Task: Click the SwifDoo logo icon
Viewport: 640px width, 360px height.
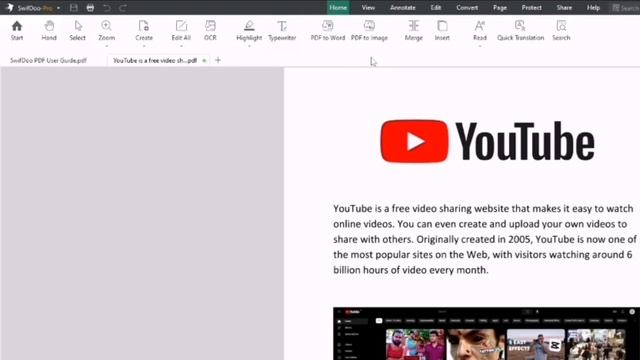Action: point(9,7)
